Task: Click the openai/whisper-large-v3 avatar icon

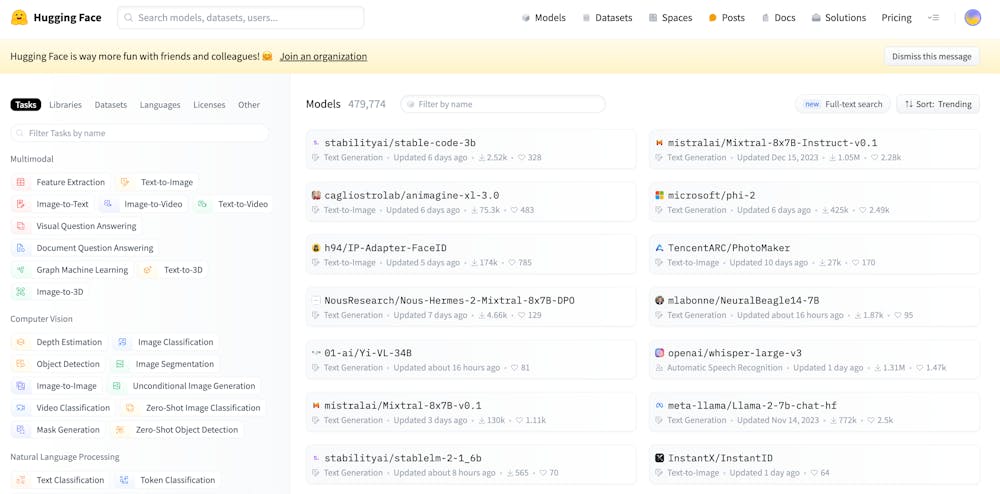Action: click(659, 353)
